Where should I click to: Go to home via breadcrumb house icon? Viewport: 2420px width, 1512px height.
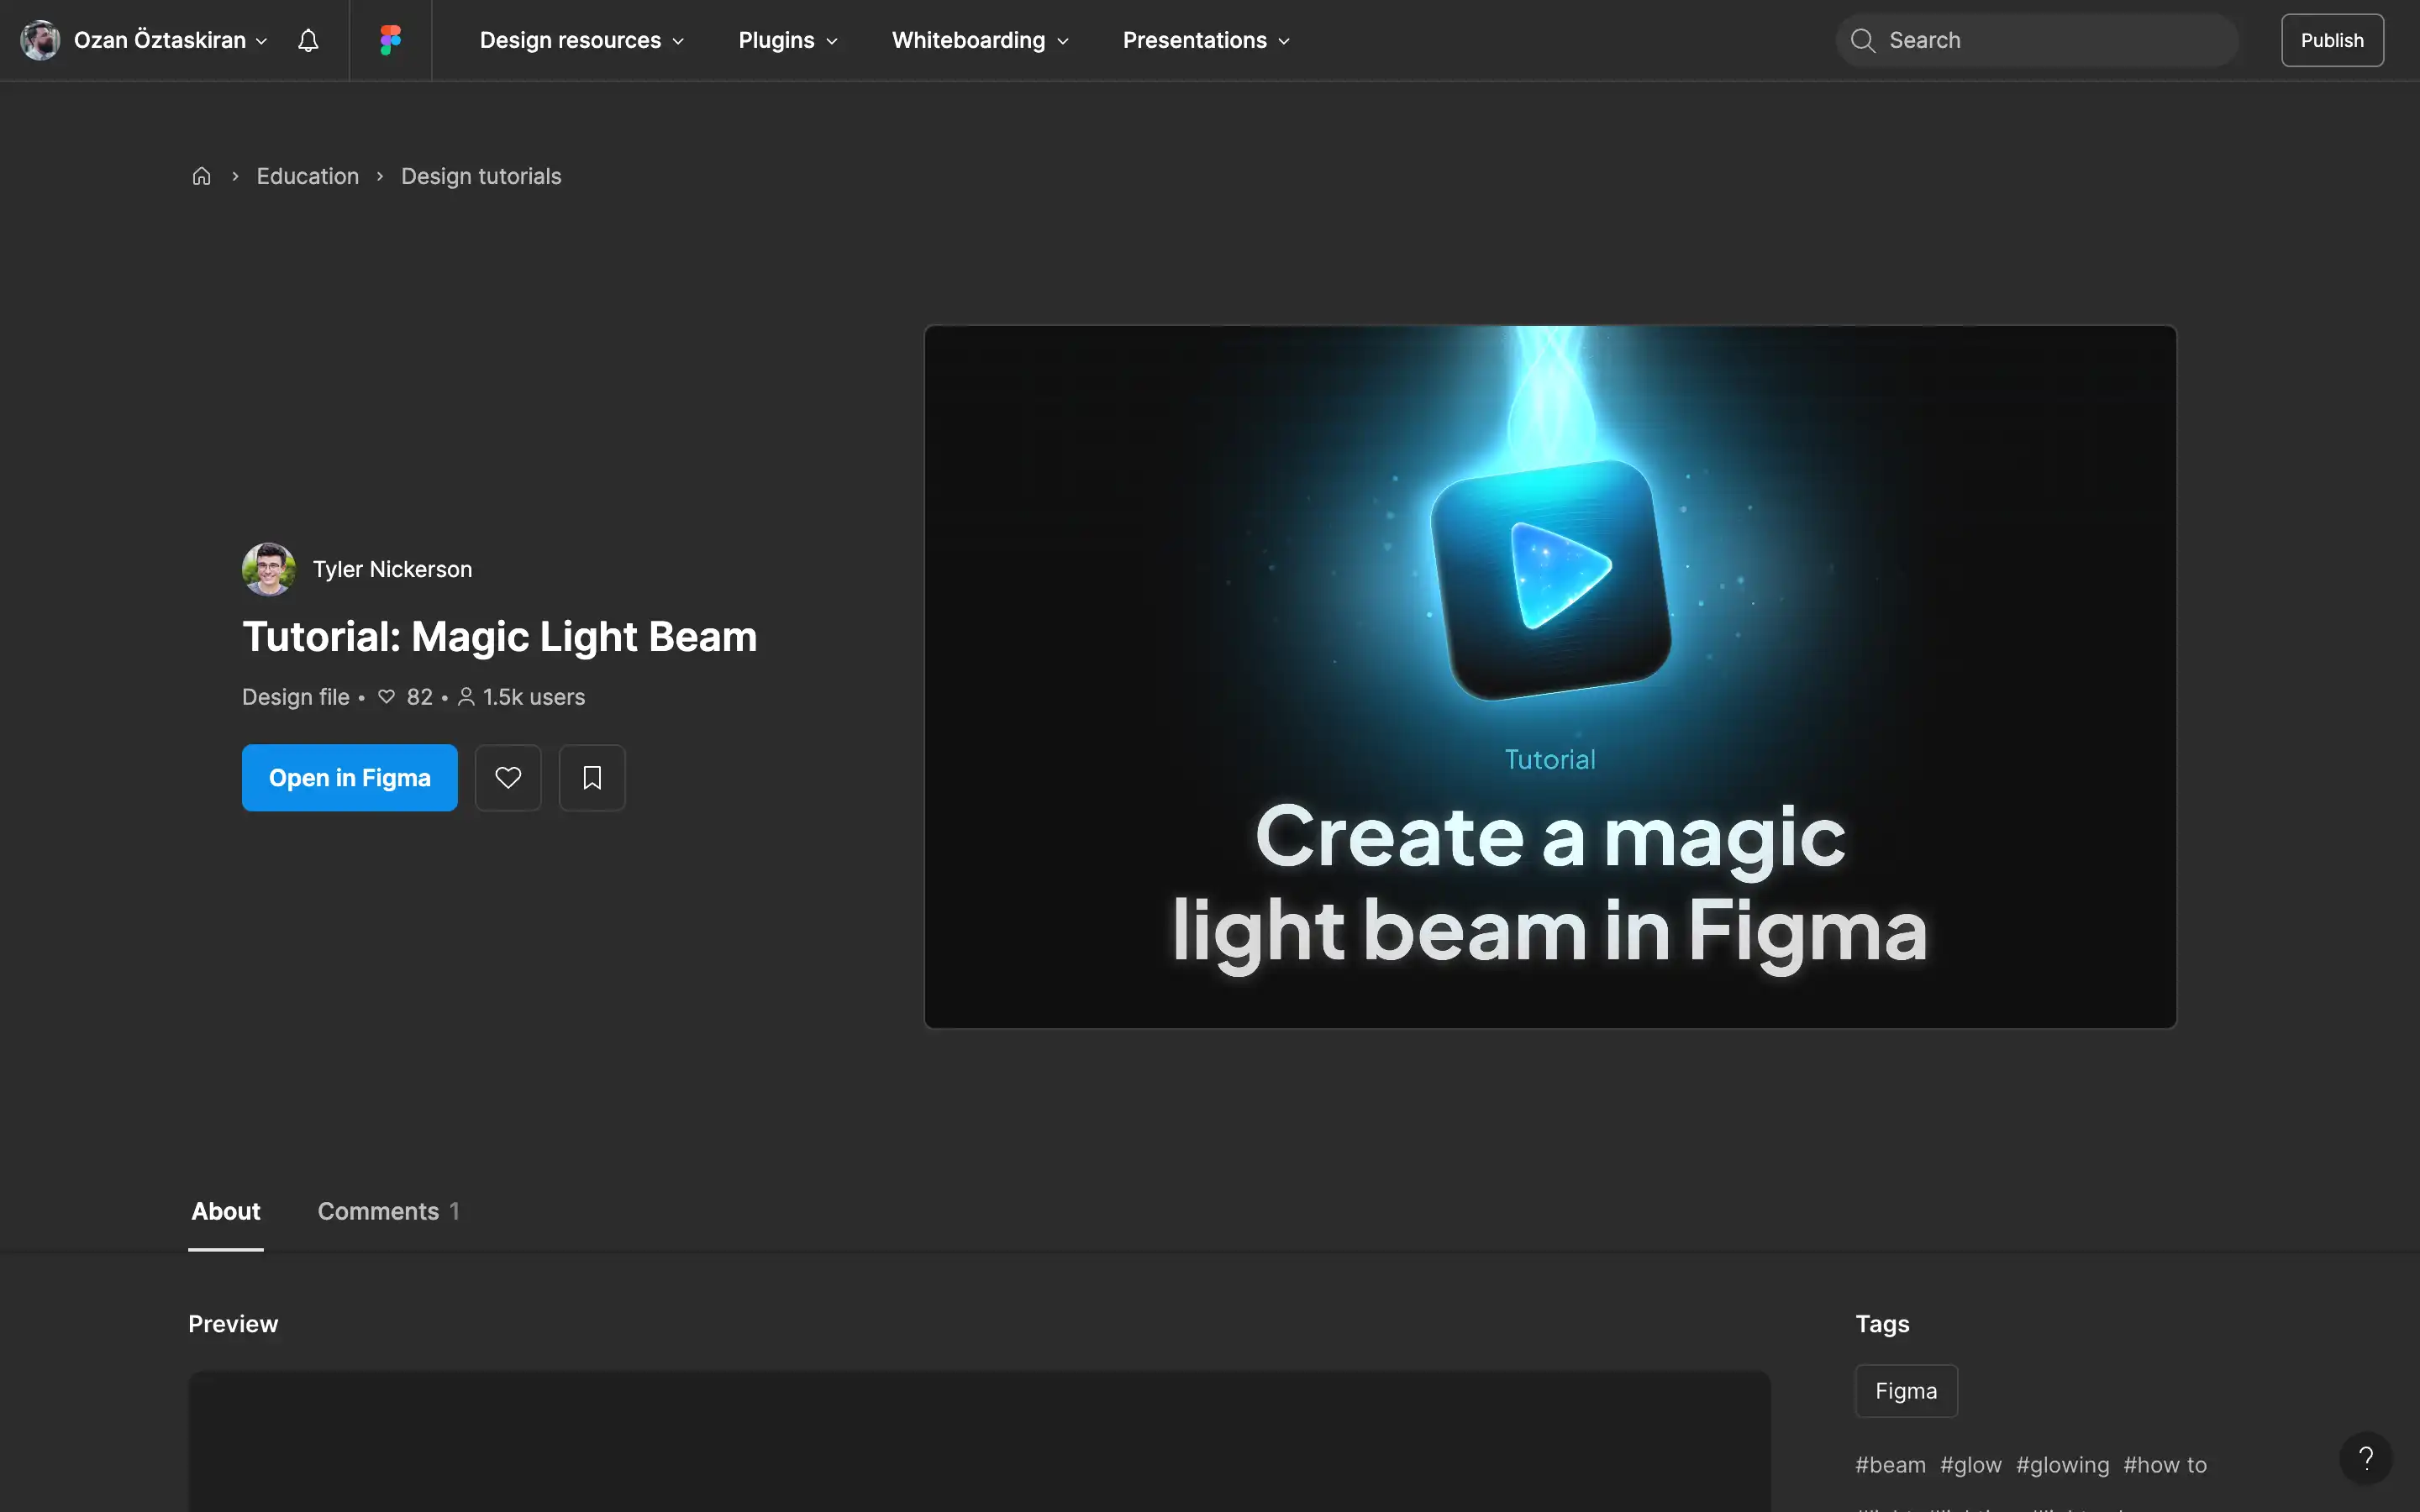pyautogui.click(x=201, y=176)
